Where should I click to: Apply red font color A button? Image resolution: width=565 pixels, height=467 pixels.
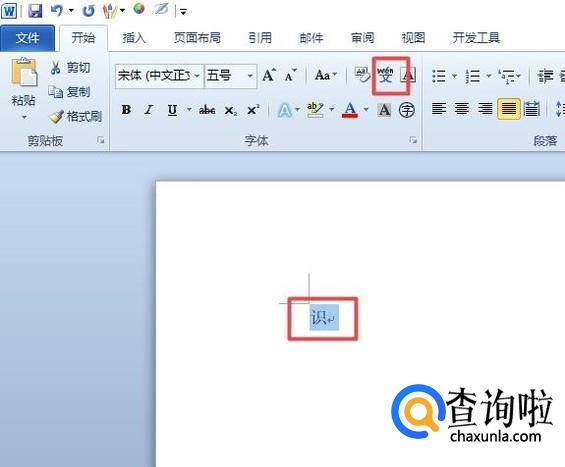pyautogui.click(x=350, y=110)
